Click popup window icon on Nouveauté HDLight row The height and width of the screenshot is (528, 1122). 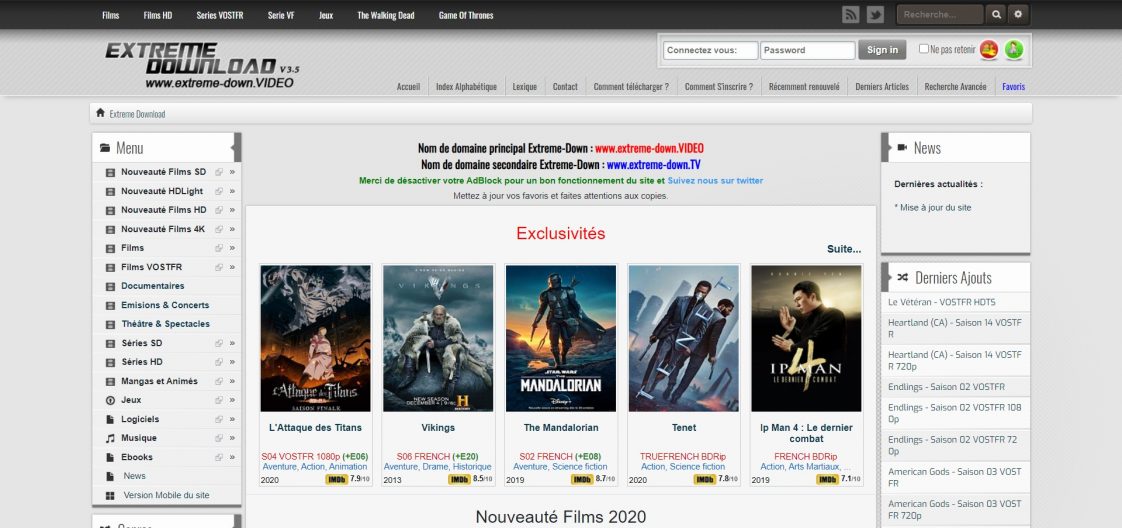point(219,191)
